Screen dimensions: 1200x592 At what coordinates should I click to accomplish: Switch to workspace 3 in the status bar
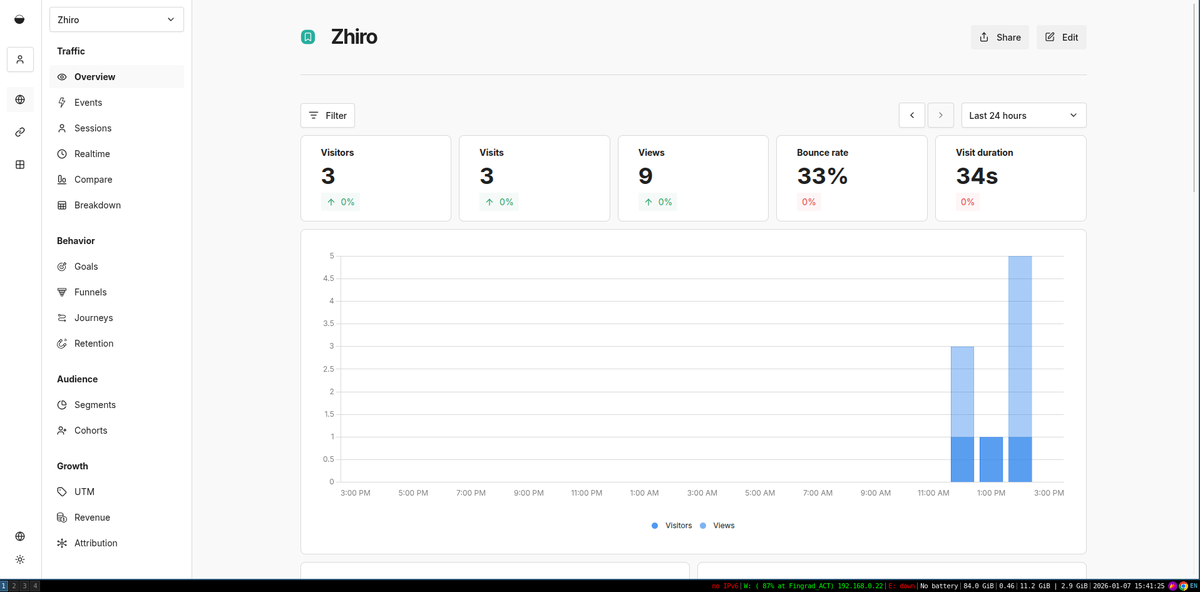coord(24,586)
